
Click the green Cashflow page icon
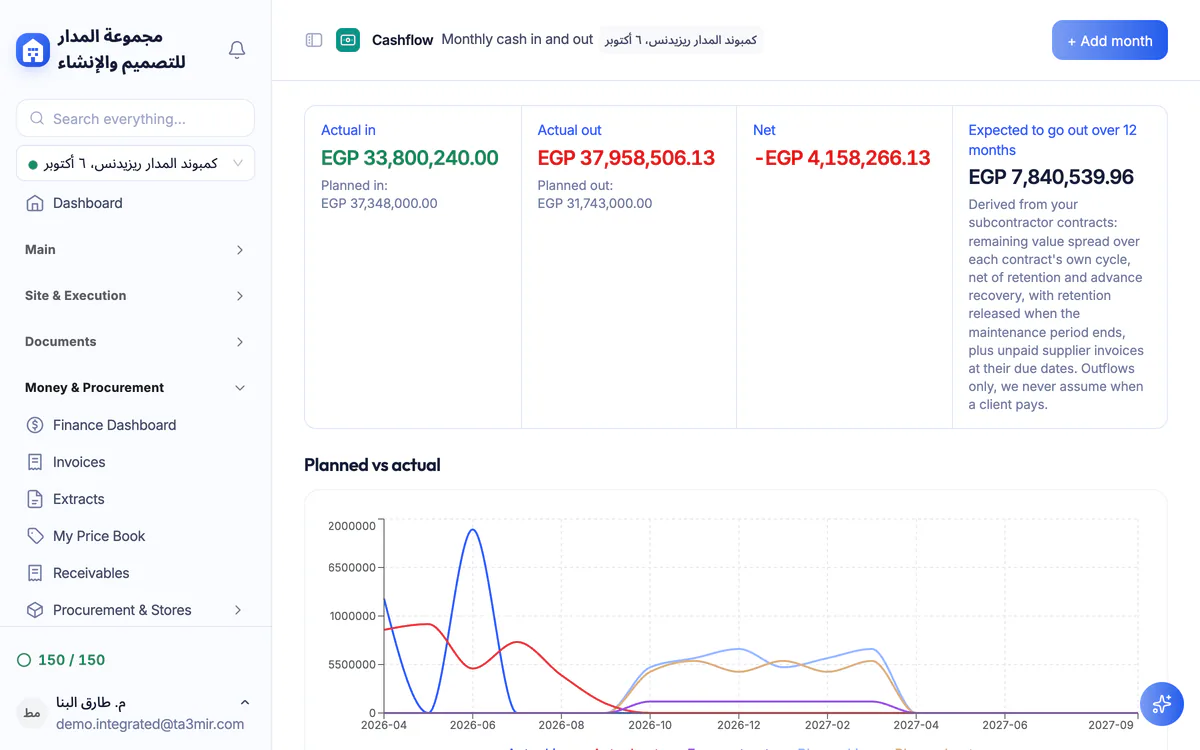point(348,40)
